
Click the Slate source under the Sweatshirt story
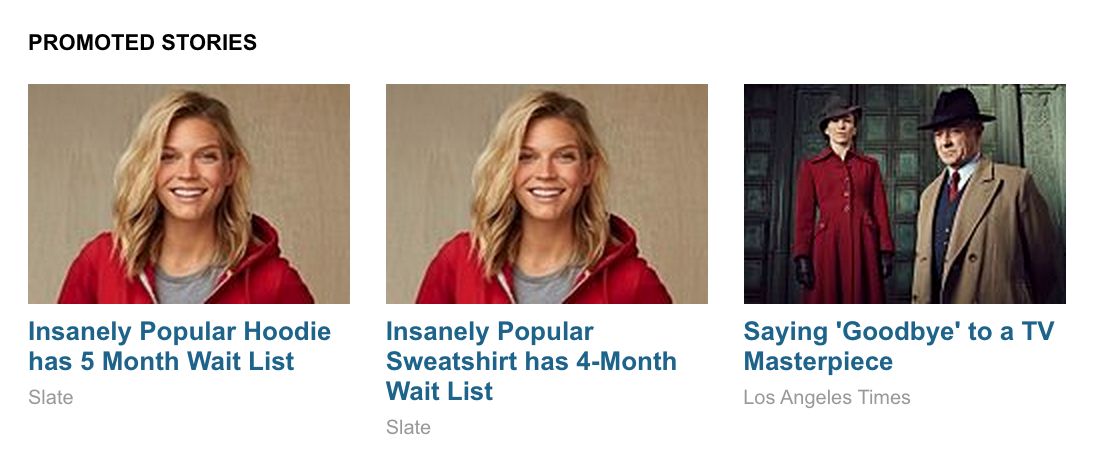[x=408, y=427]
